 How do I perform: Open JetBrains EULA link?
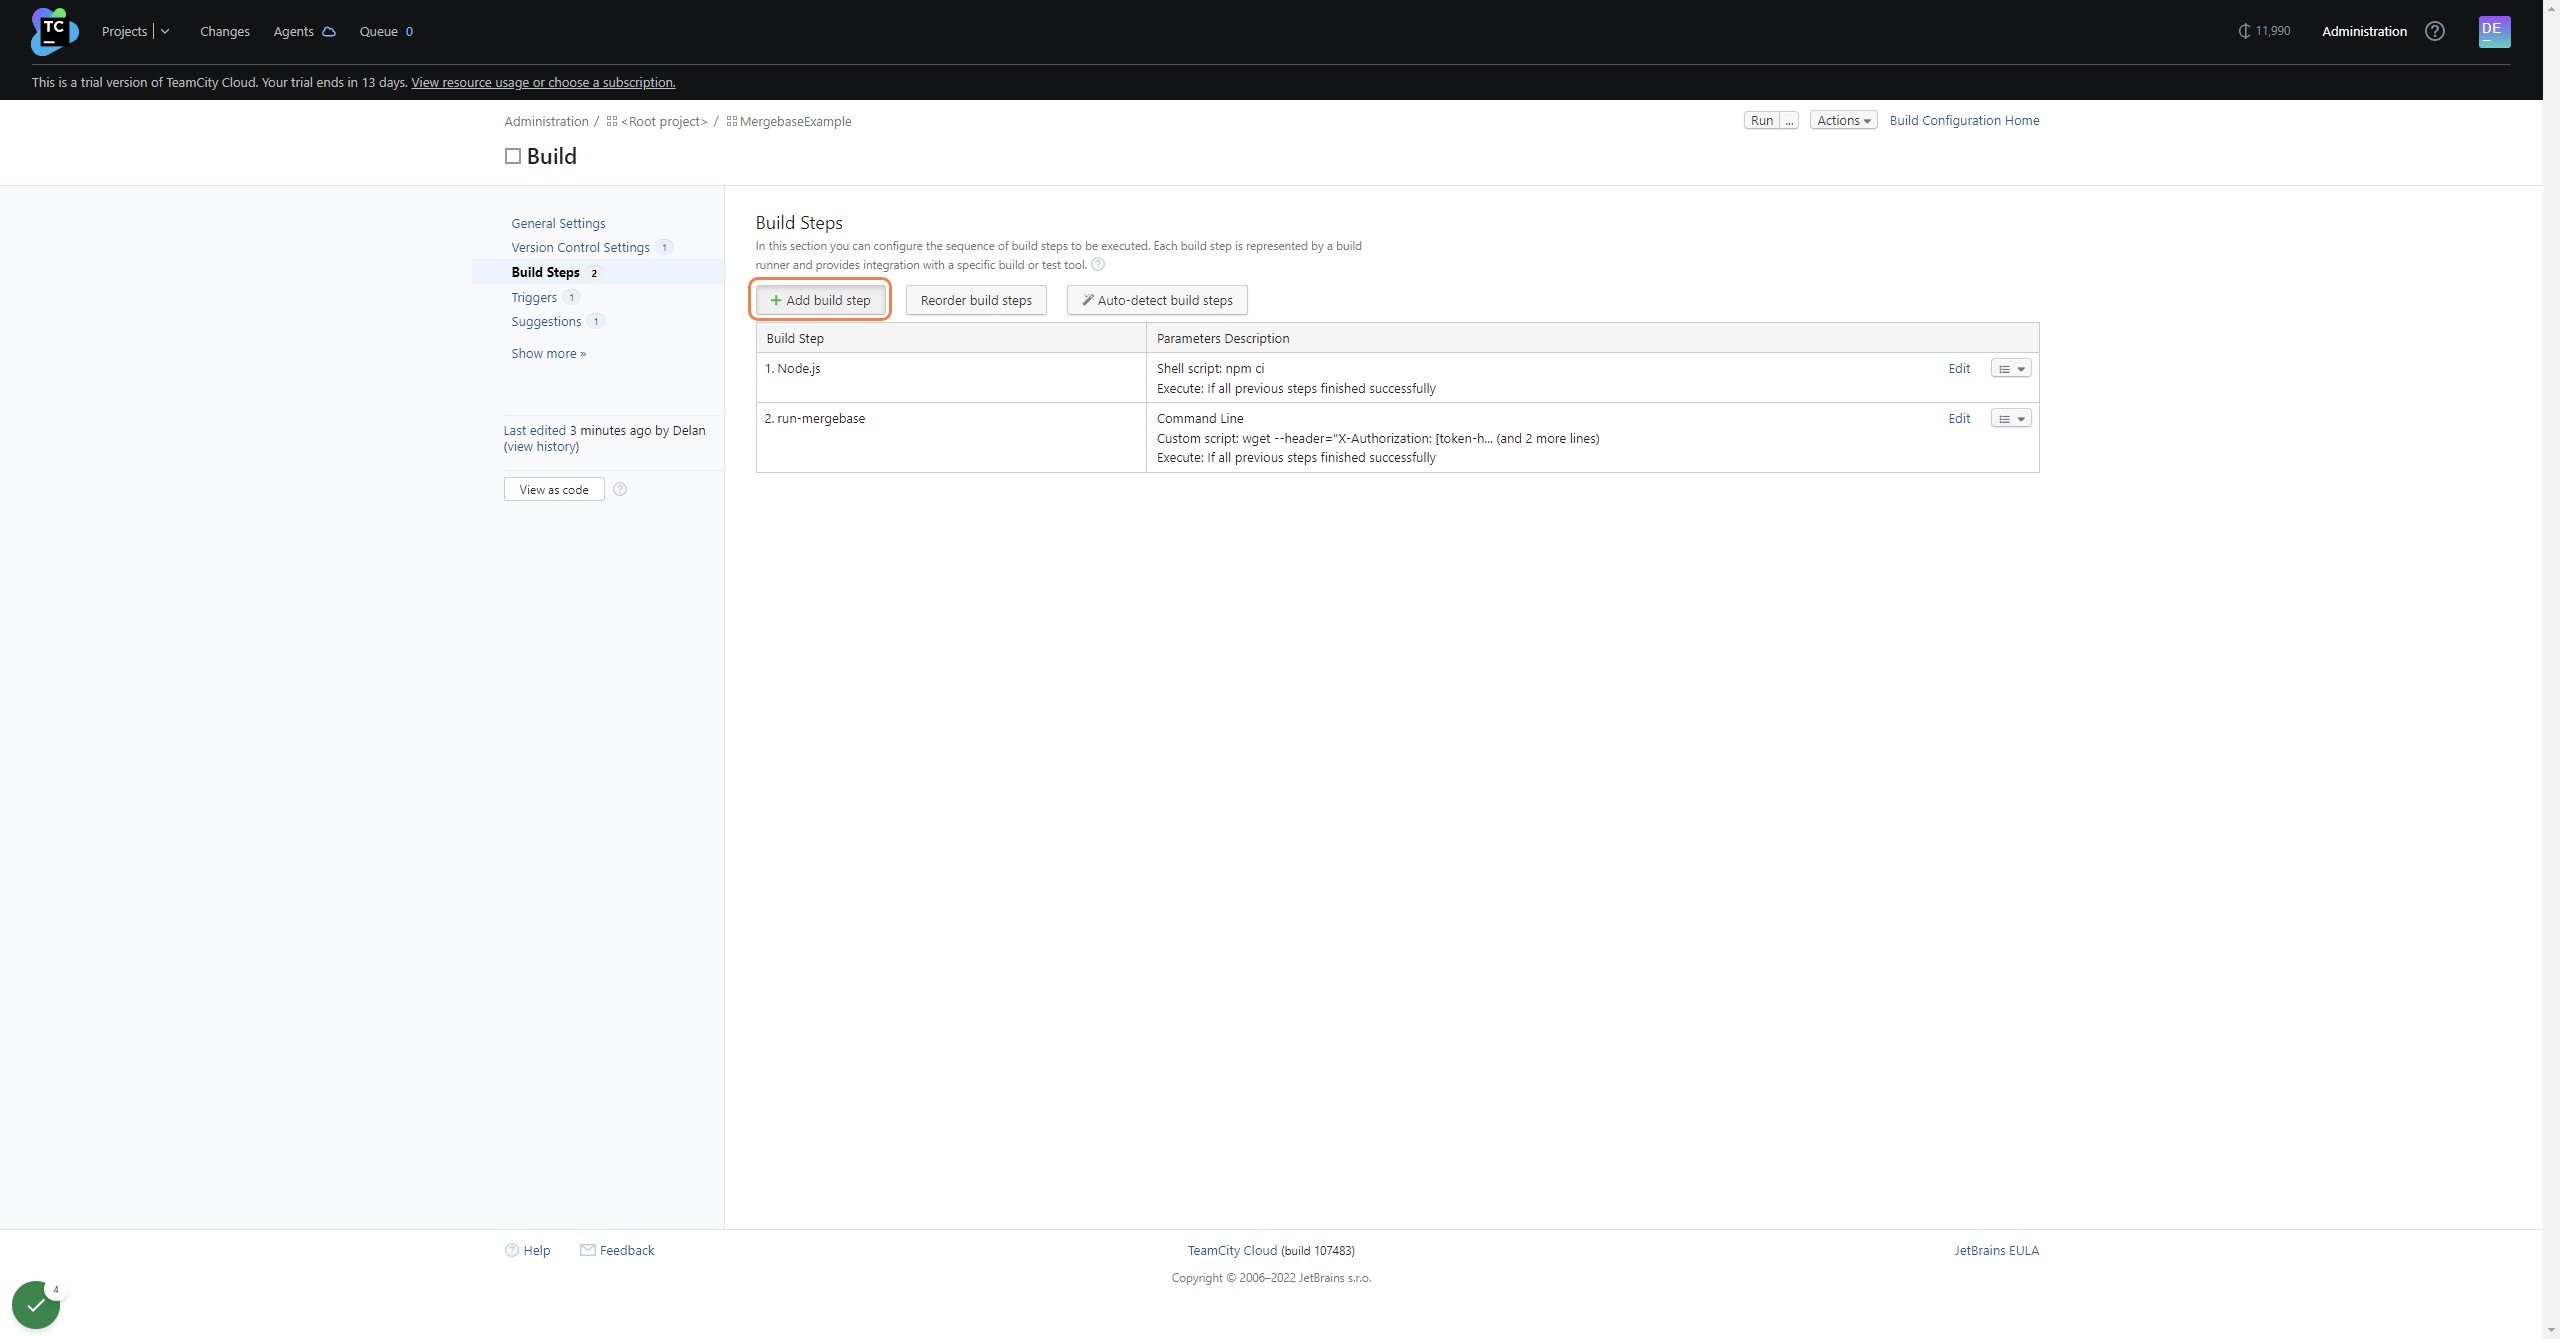[1997, 1250]
